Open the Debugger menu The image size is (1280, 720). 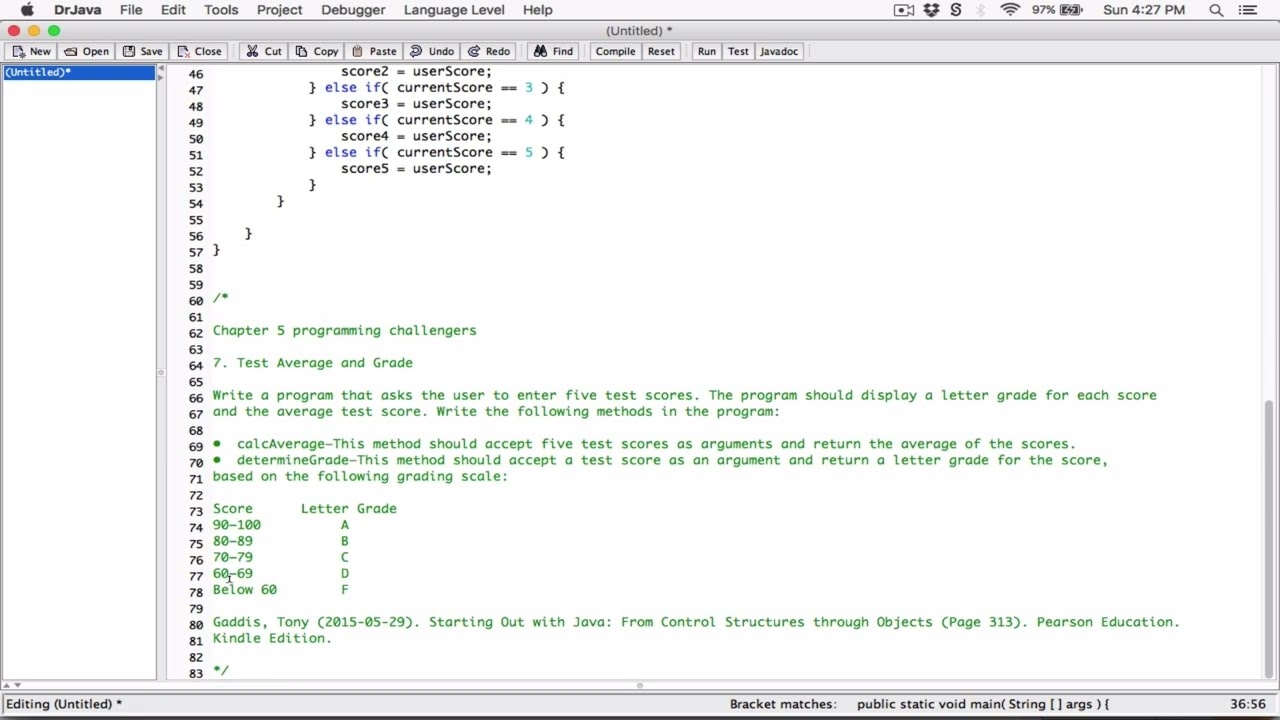click(353, 10)
